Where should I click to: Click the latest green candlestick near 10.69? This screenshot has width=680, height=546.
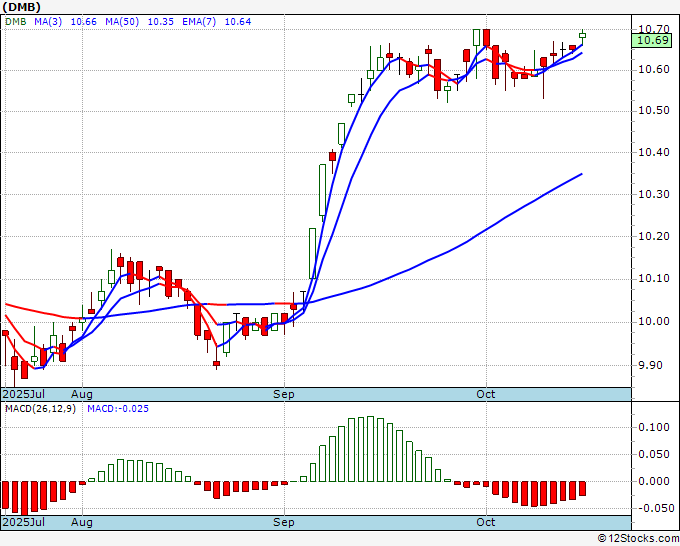[x=582, y=37]
